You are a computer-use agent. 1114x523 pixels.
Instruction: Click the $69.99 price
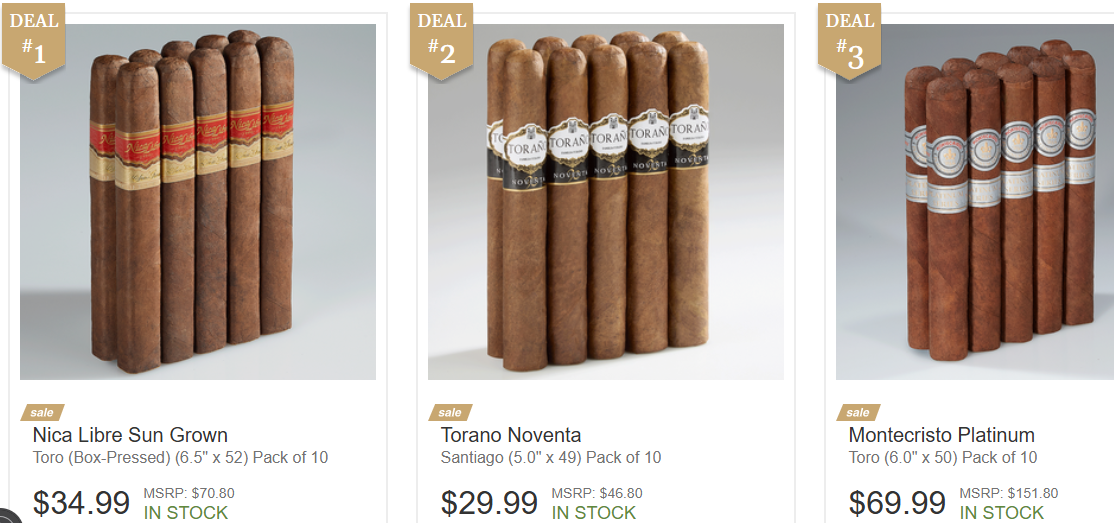(x=897, y=503)
